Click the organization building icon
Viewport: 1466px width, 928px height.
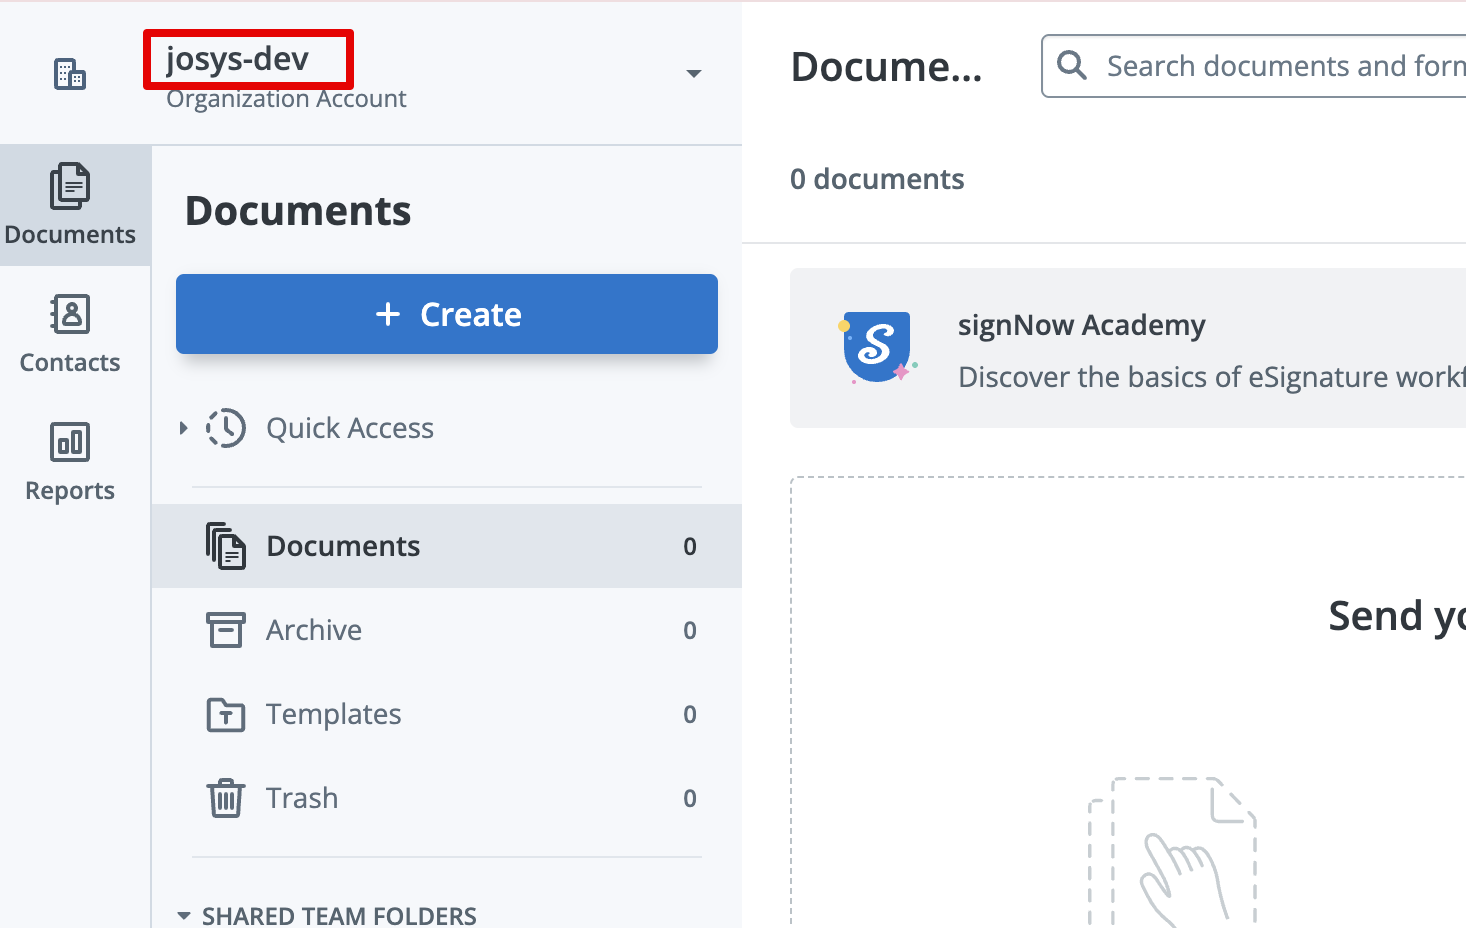point(69,74)
